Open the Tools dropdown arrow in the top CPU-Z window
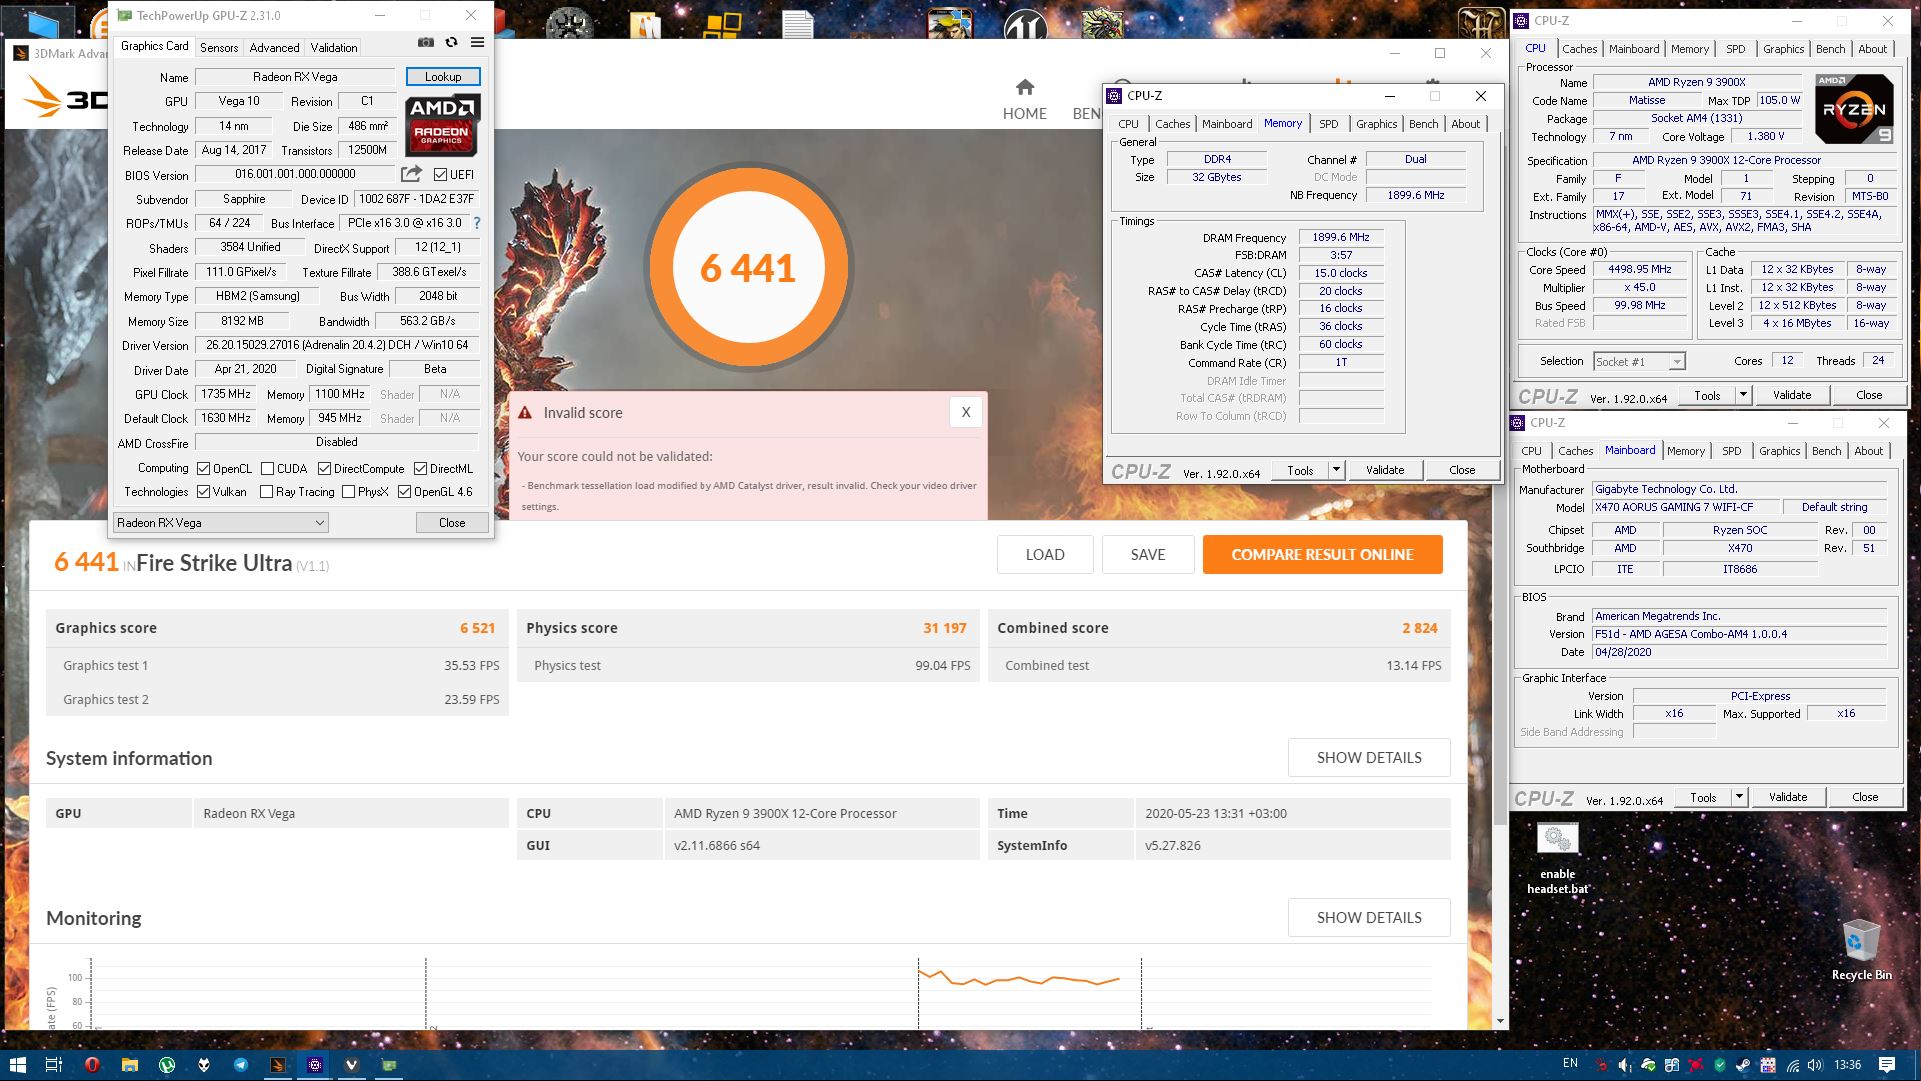 (x=1743, y=395)
